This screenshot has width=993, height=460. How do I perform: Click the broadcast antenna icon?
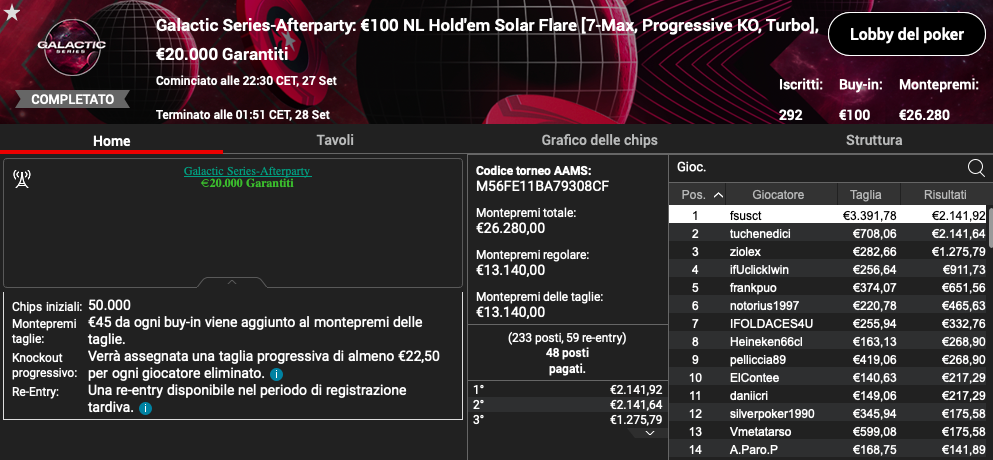click(20, 179)
